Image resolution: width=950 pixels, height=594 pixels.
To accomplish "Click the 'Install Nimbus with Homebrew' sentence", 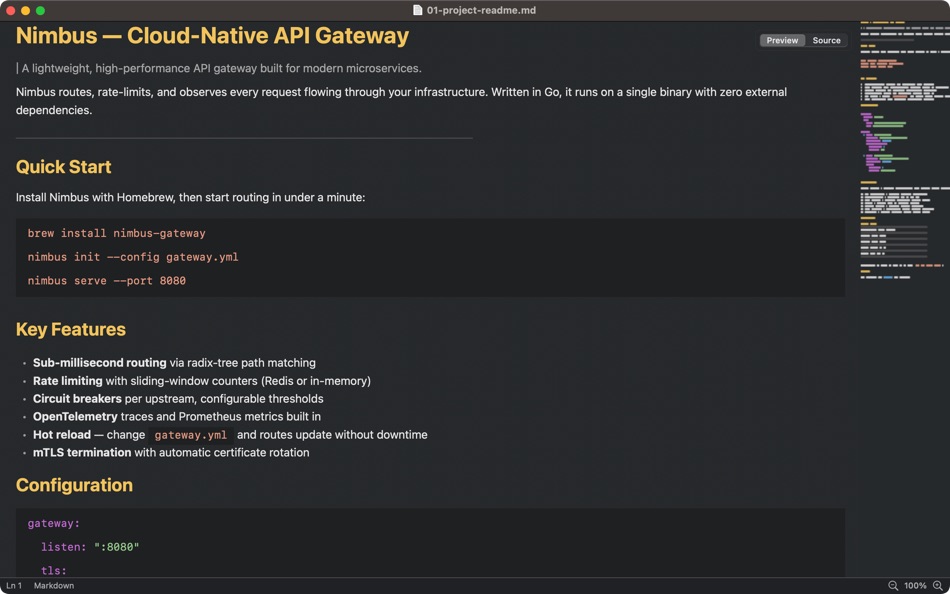I will [190, 198].
